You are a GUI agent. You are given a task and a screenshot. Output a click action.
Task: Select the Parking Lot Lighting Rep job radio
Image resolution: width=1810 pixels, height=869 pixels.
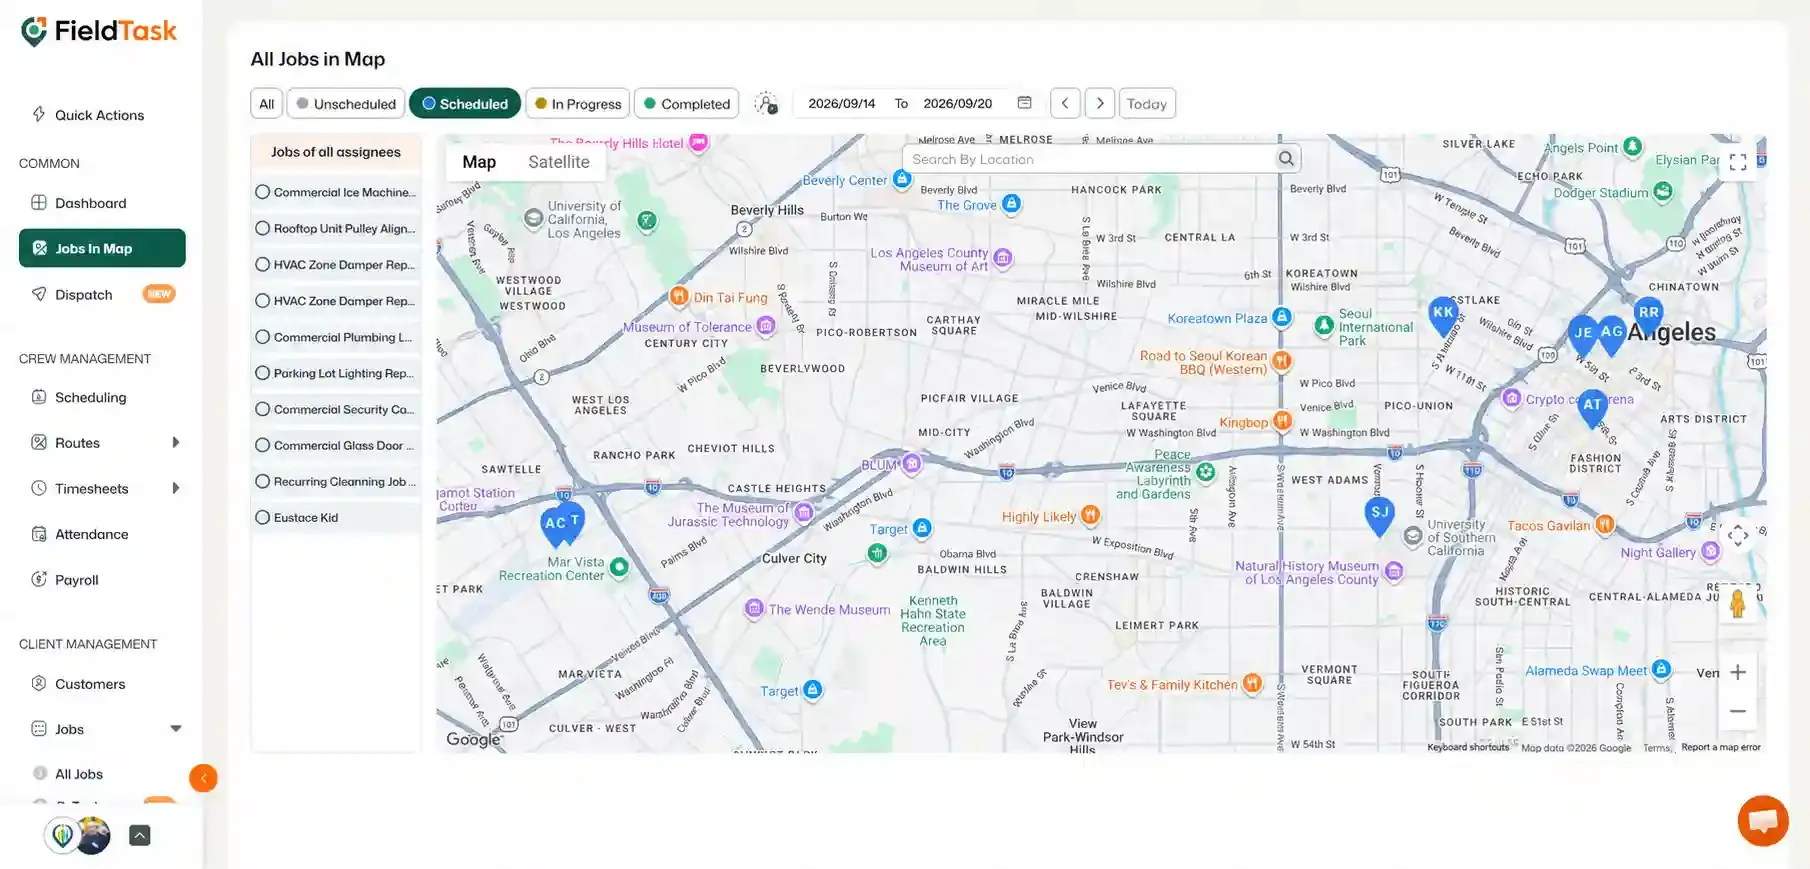pyautogui.click(x=263, y=373)
